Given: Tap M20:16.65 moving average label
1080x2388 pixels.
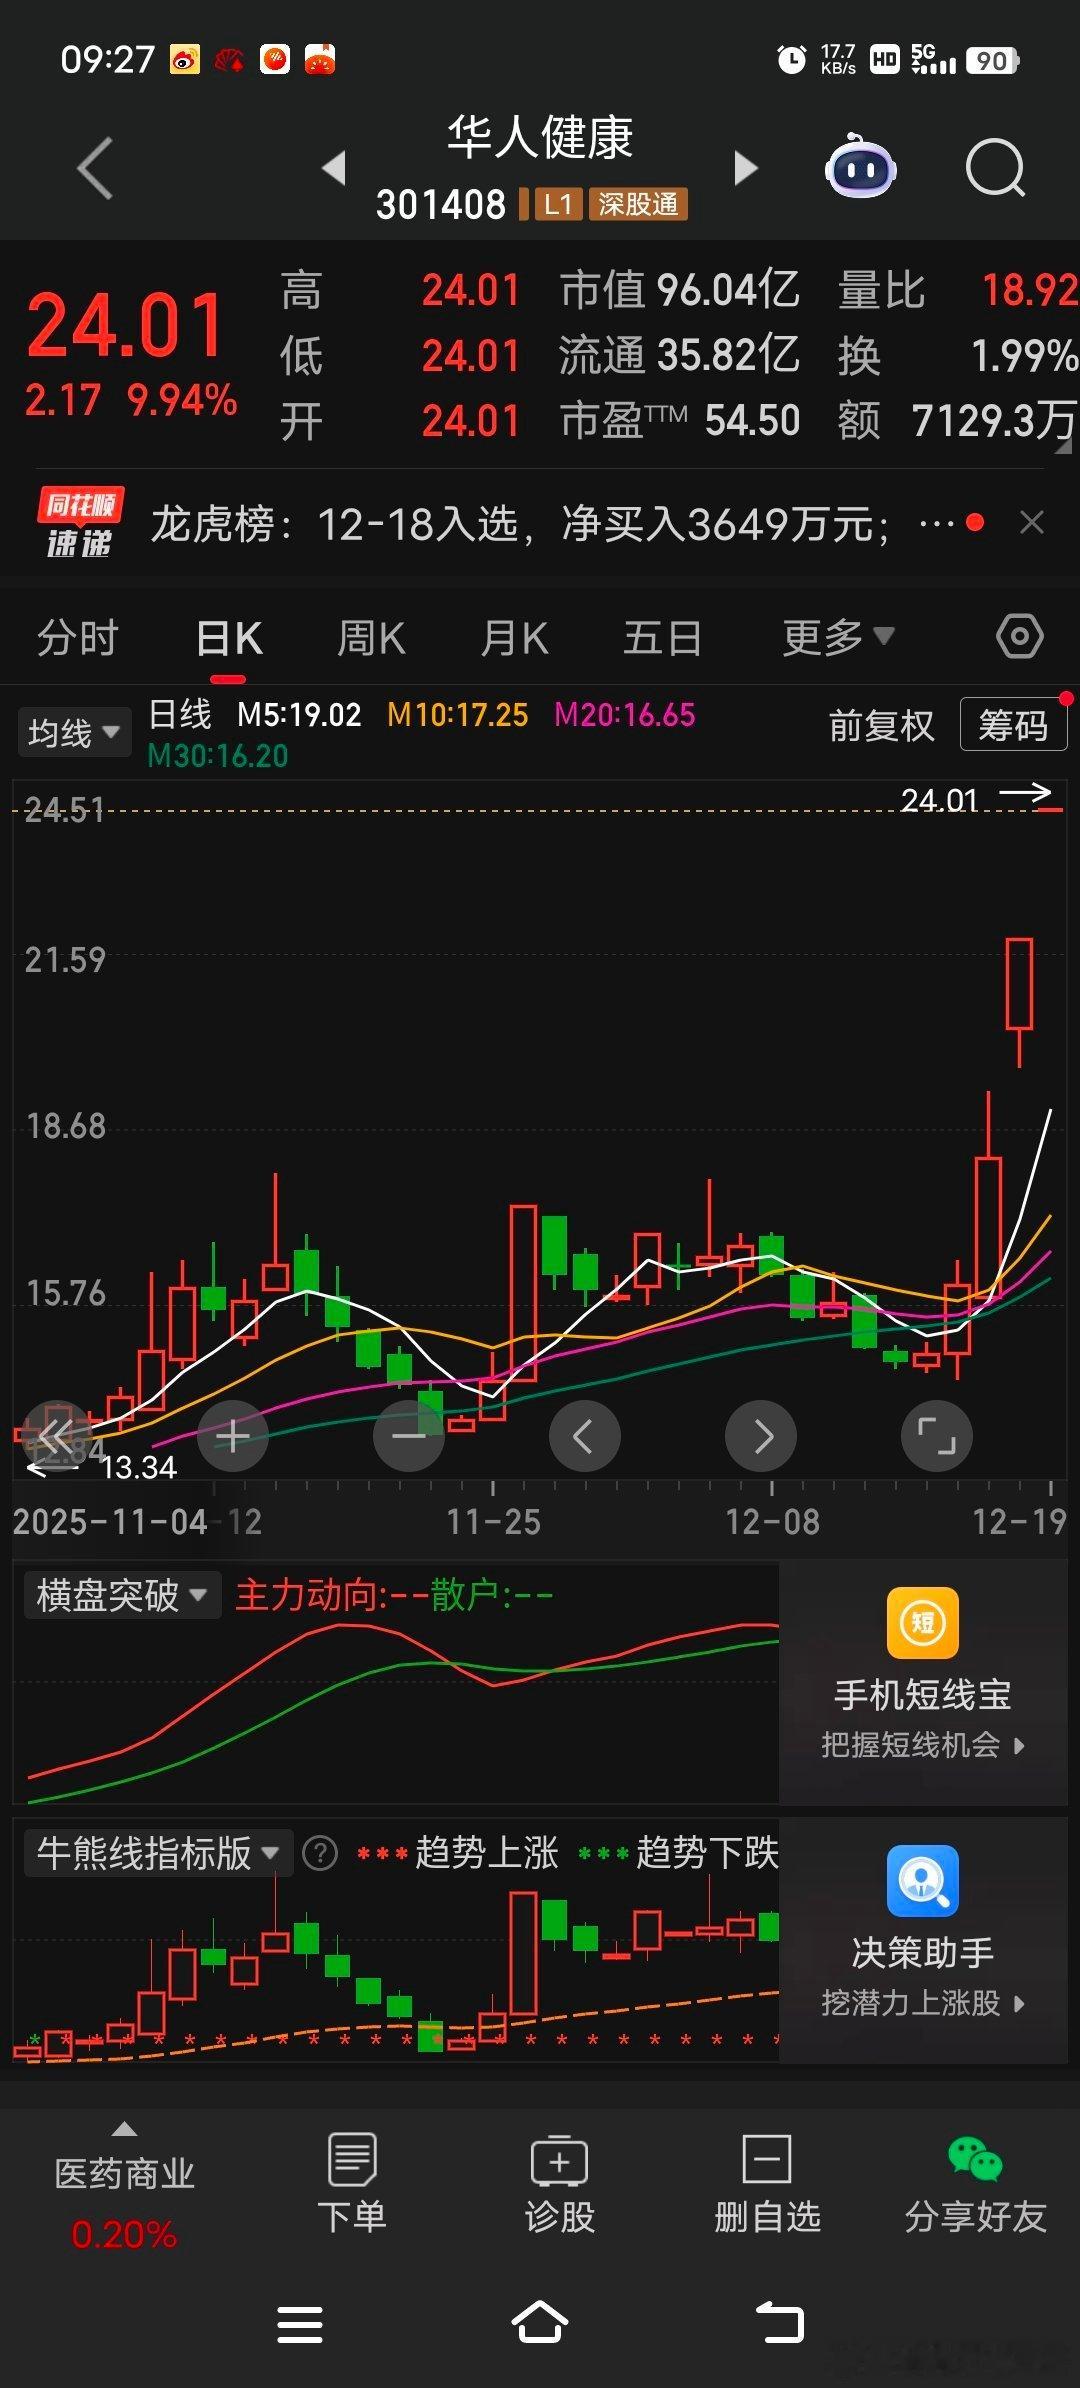Looking at the screenshot, I should tap(624, 715).
